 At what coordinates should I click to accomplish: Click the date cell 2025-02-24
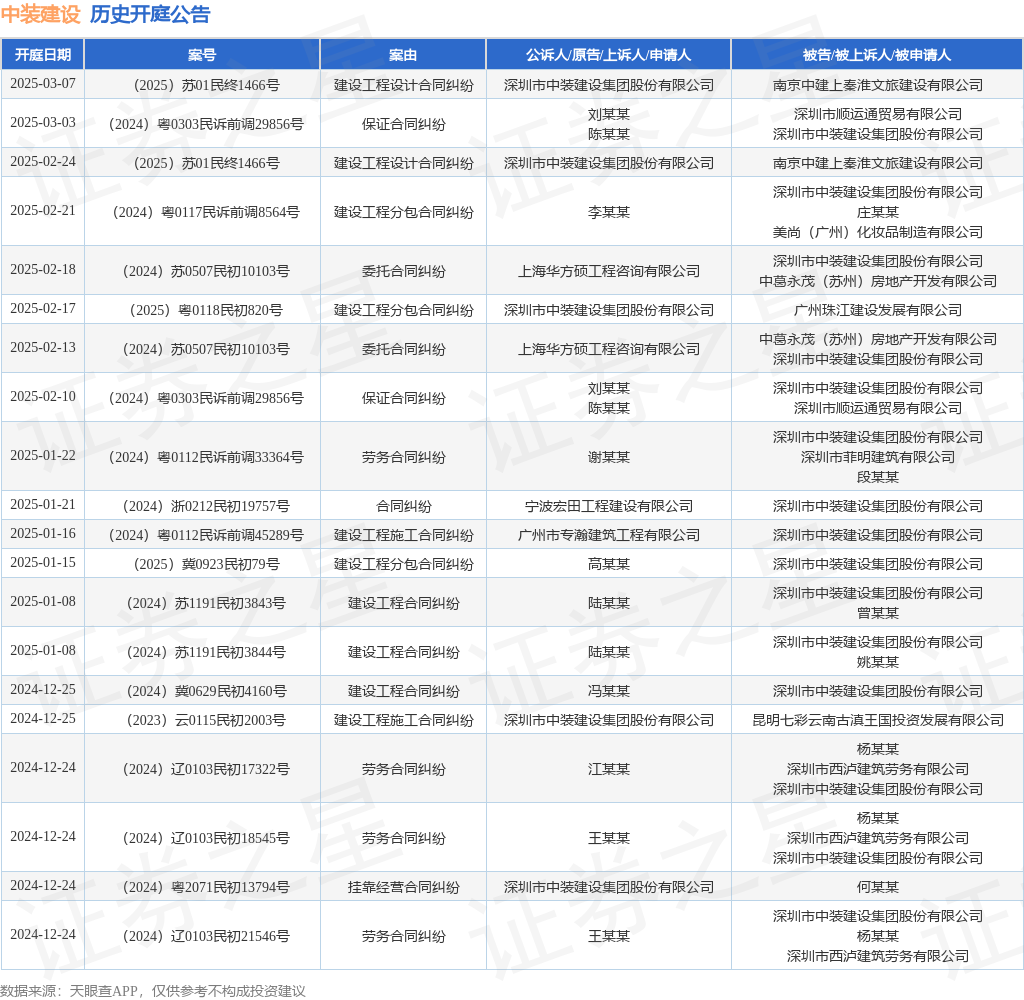[x=42, y=161]
